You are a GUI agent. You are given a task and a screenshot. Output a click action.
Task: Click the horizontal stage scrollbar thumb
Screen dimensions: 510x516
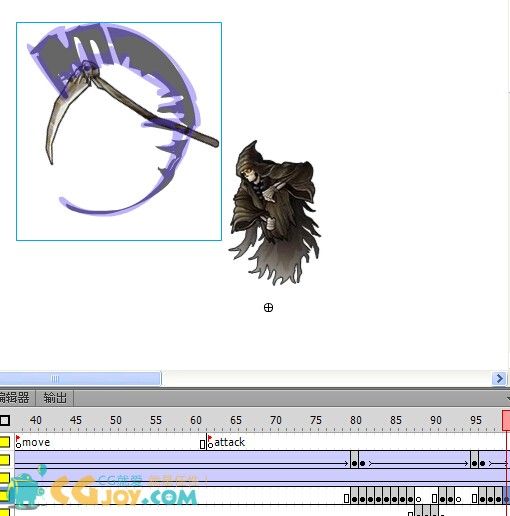[80, 379]
